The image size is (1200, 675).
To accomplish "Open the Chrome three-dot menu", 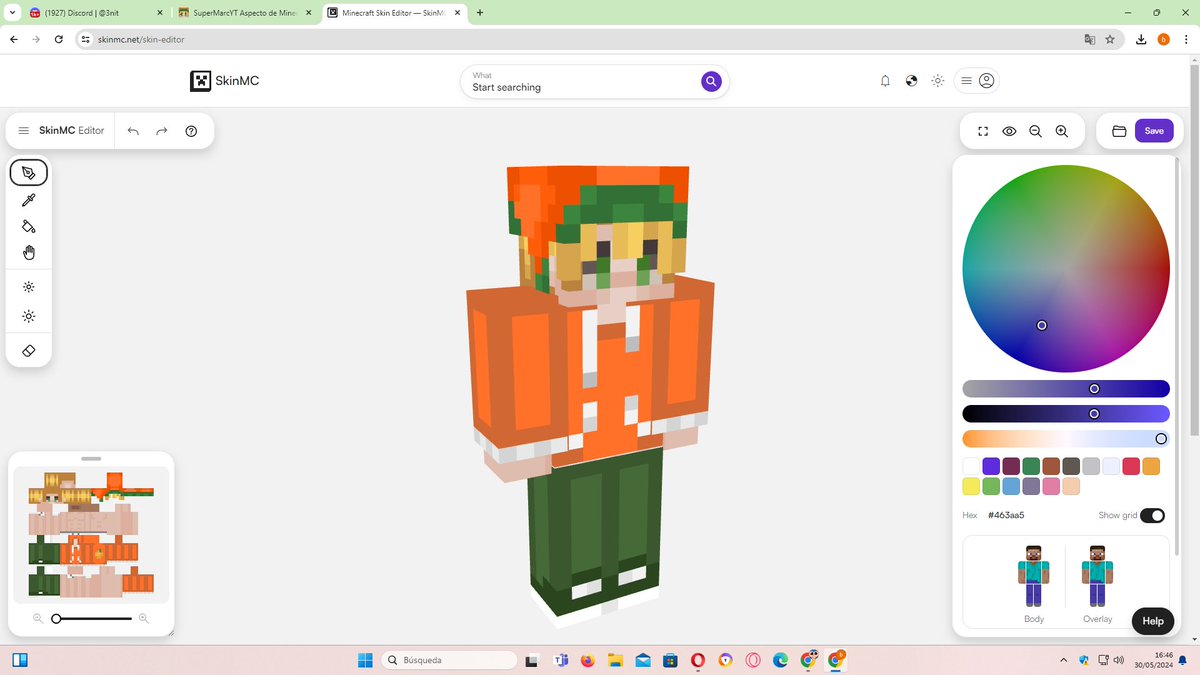I will pyautogui.click(x=1186, y=39).
